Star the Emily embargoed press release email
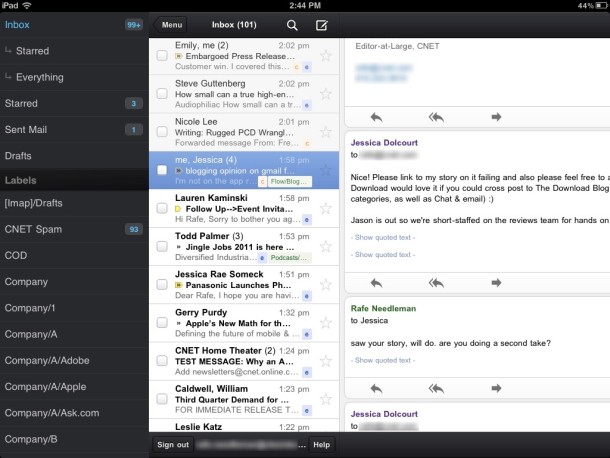Image resolution: width=610 pixels, height=458 pixels. pos(325,56)
